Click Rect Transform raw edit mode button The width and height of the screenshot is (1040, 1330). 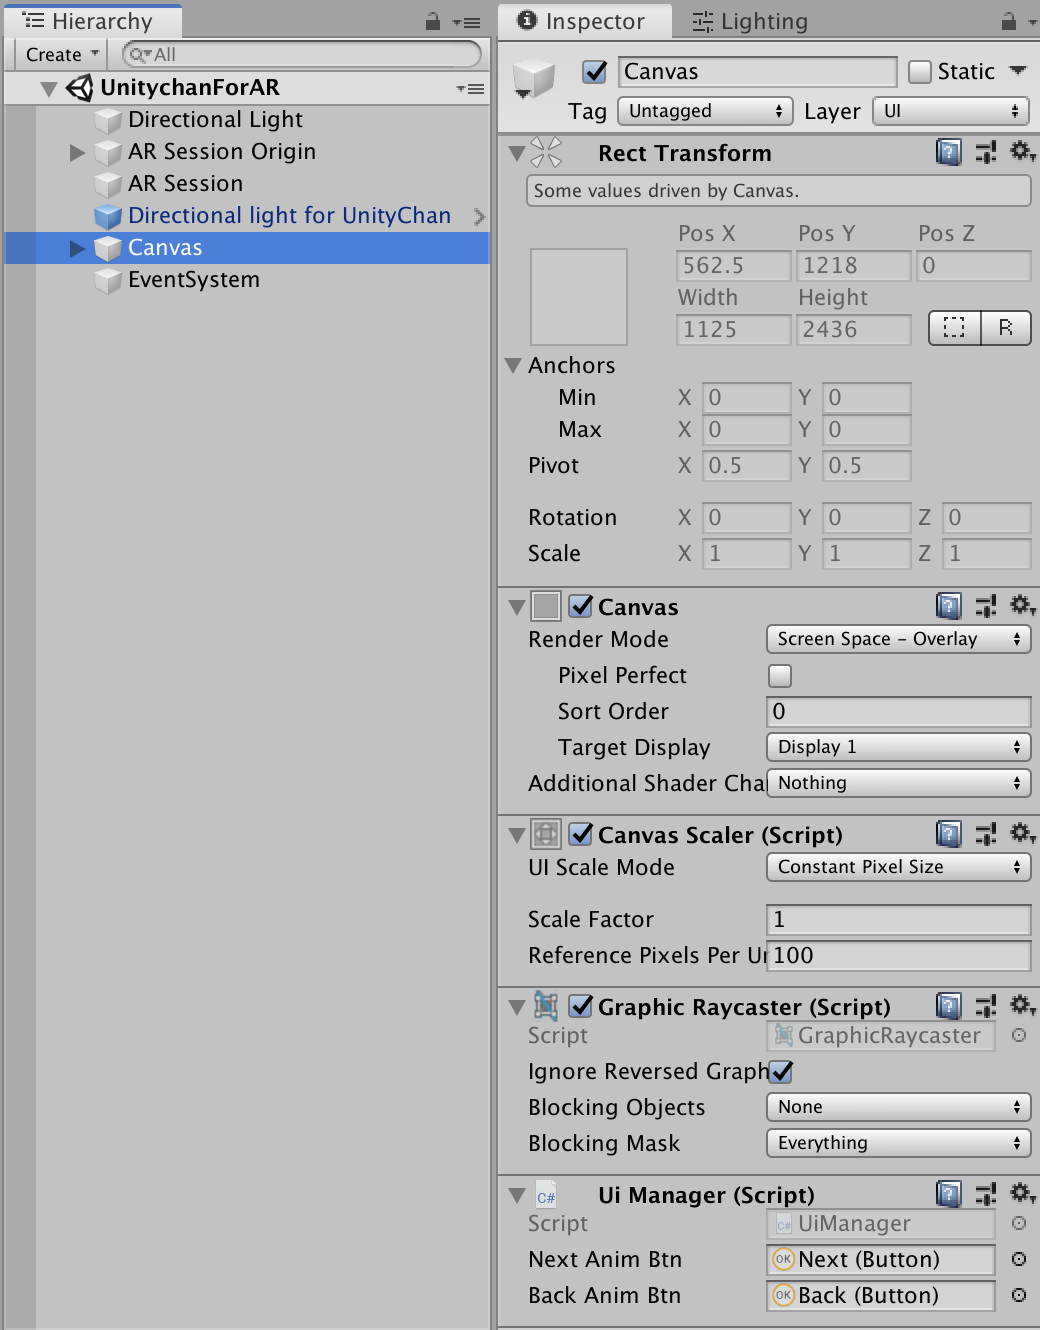(x=1006, y=328)
